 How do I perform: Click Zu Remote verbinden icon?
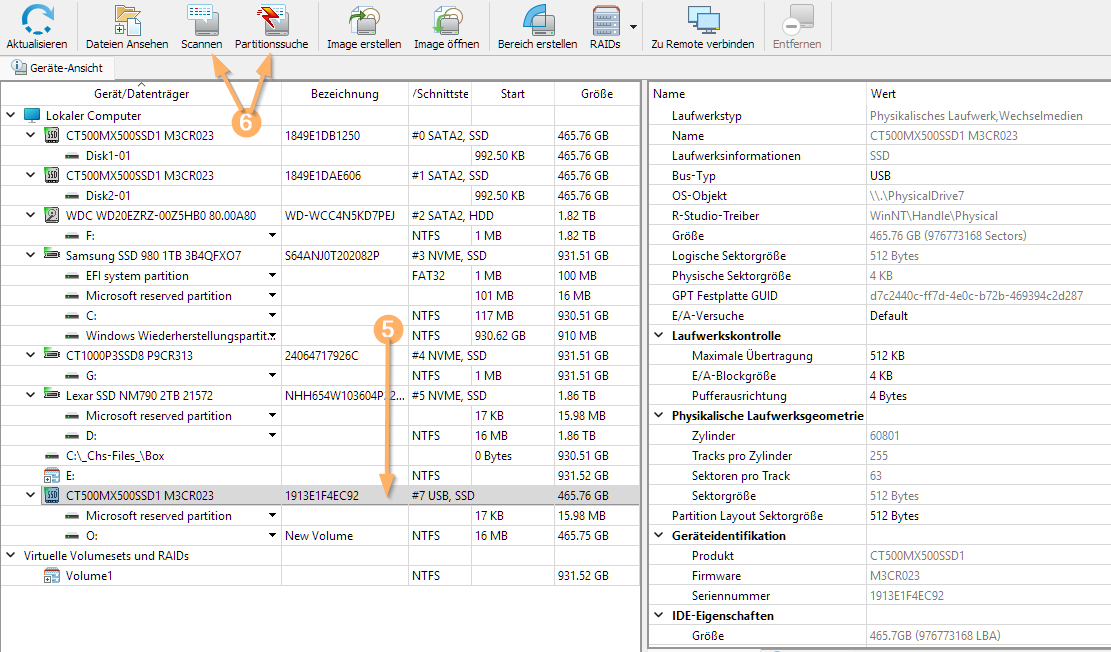pos(703,20)
